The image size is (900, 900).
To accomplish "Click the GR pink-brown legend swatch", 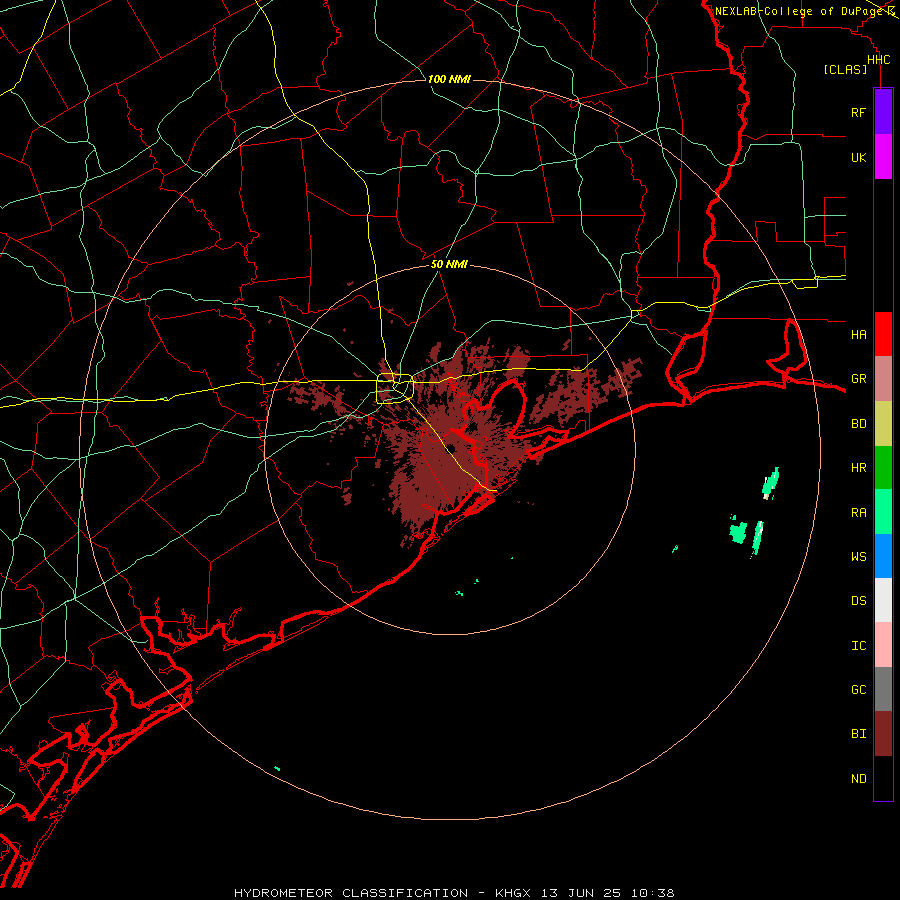I will [883, 378].
